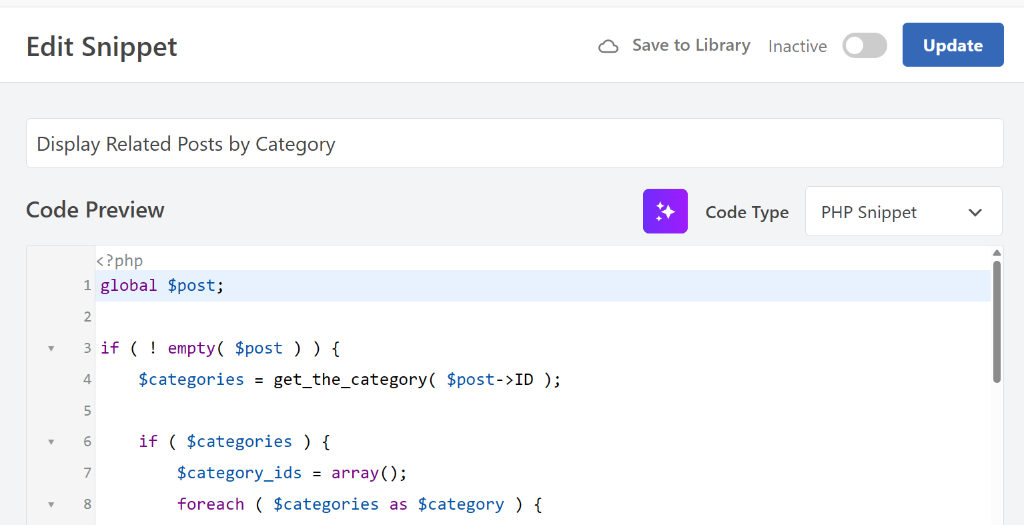Collapse the fold arrow on line 8

[x=51, y=505]
